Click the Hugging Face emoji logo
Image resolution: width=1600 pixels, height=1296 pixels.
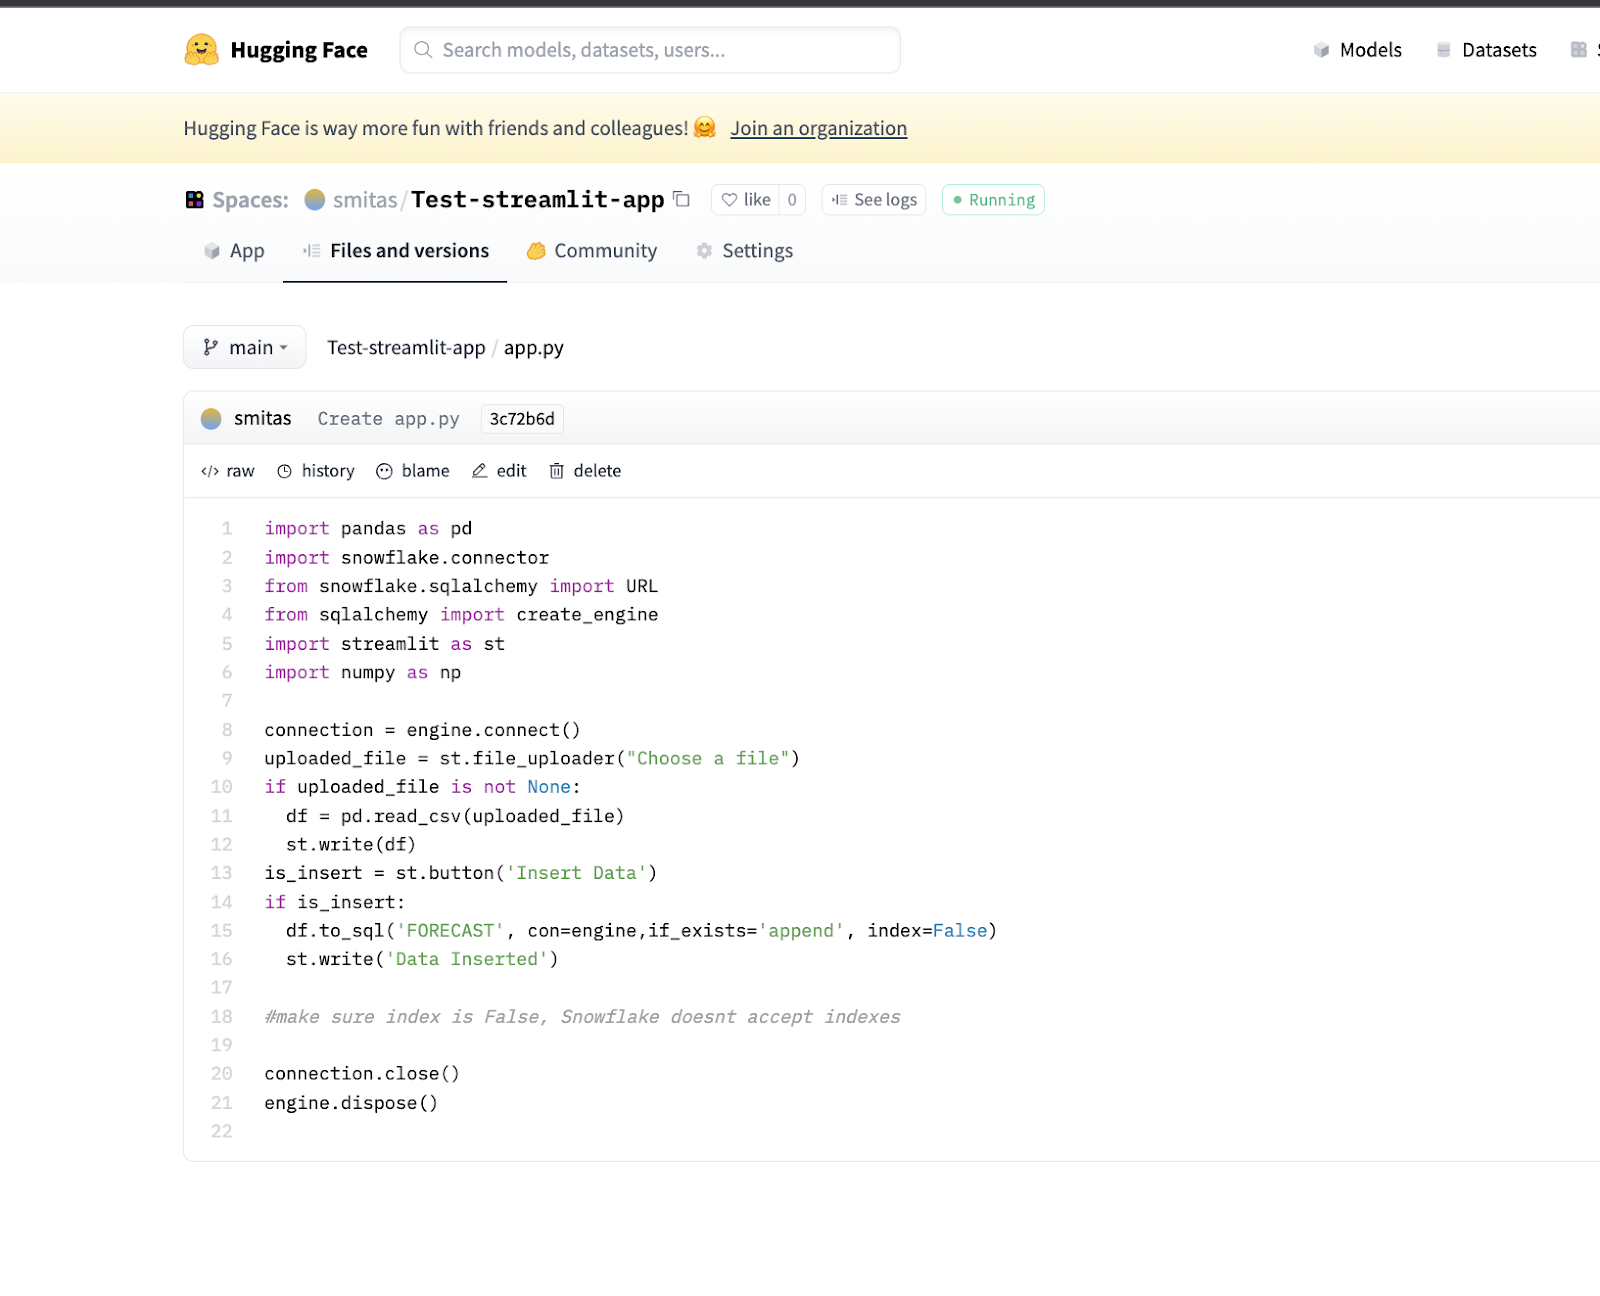[x=201, y=50]
